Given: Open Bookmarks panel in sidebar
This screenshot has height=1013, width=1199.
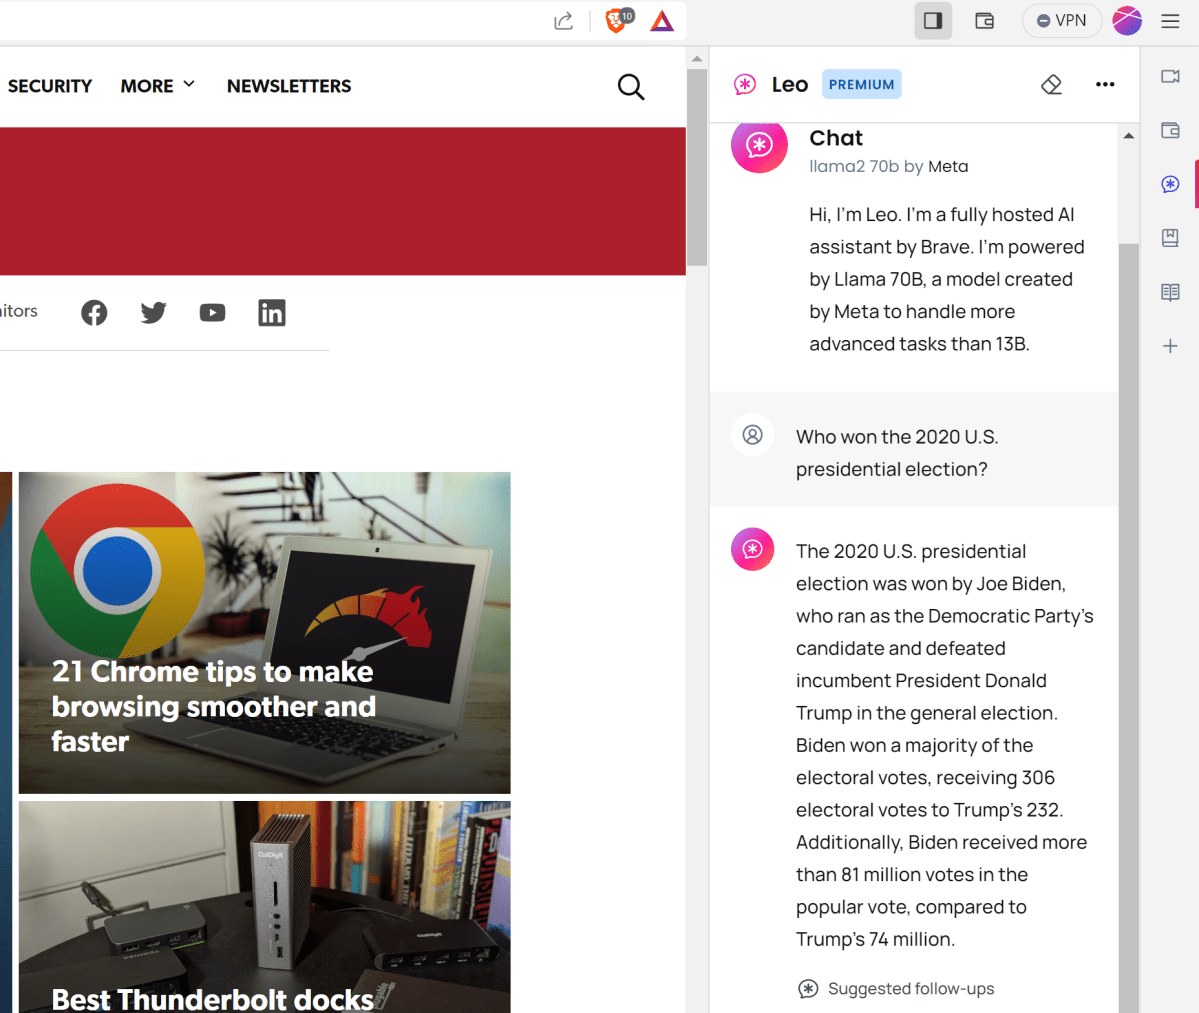Looking at the screenshot, I should [x=1170, y=238].
